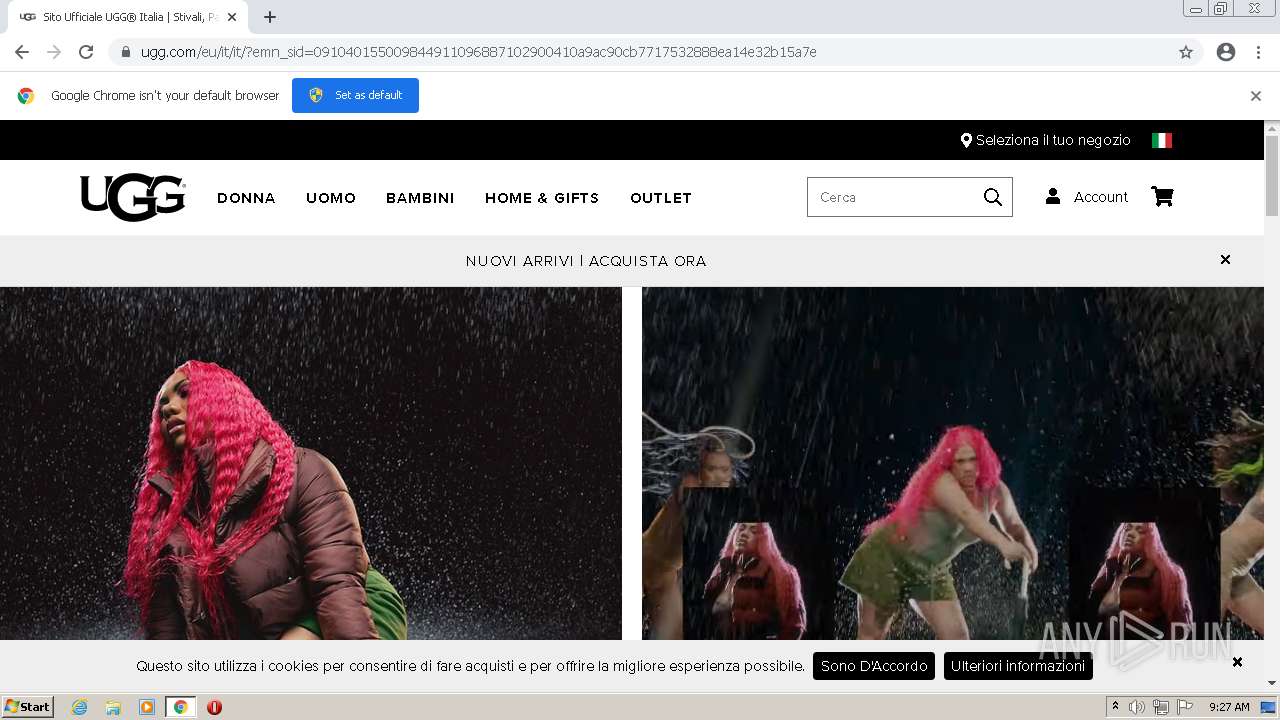
Task: Click the Chrome taskbar icon
Action: [181, 707]
